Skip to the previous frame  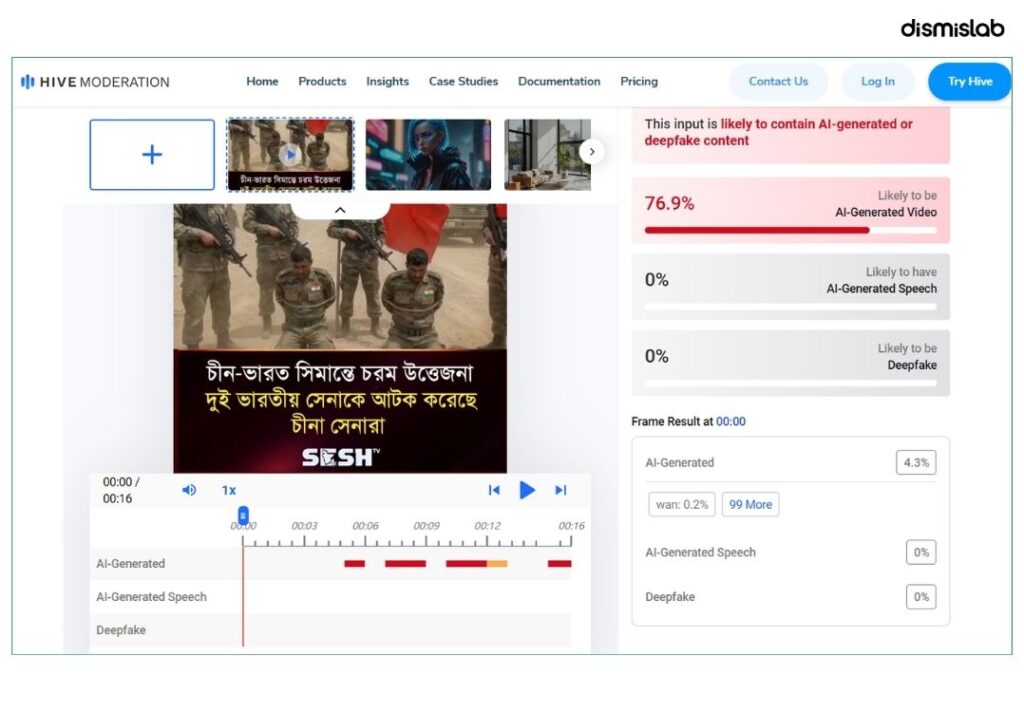tap(494, 490)
